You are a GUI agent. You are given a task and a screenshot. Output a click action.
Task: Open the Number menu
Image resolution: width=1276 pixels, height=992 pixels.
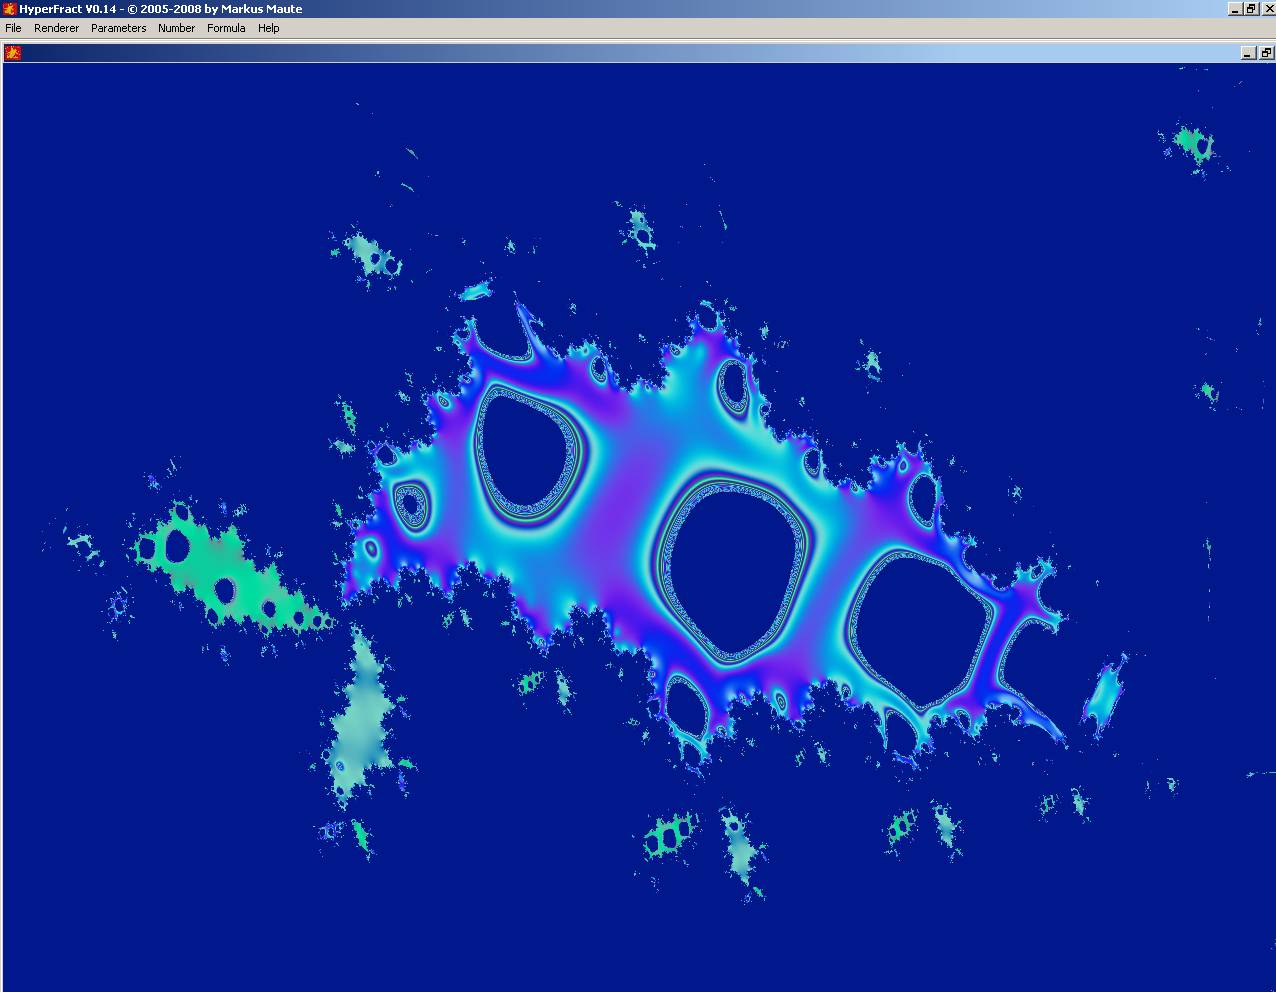click(176, 28)
